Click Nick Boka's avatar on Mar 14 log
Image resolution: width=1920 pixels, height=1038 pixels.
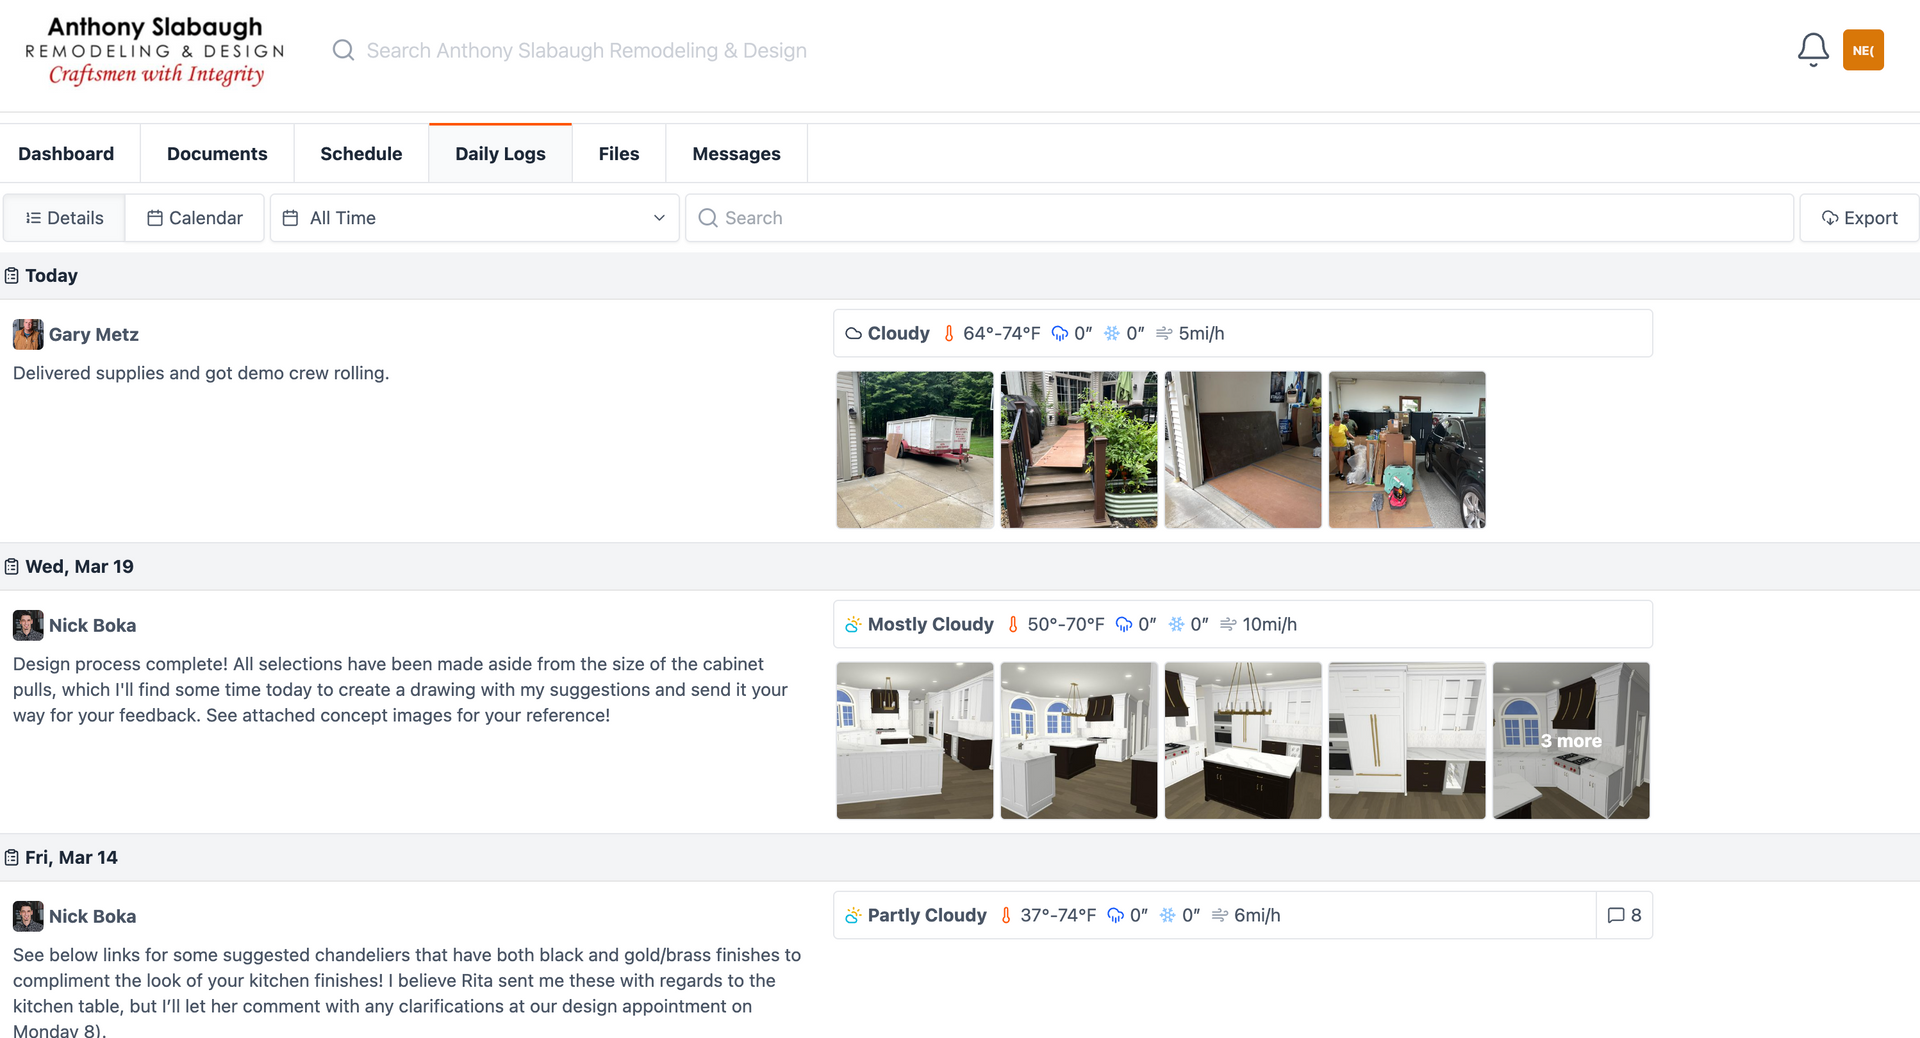[x=28, y=916]
